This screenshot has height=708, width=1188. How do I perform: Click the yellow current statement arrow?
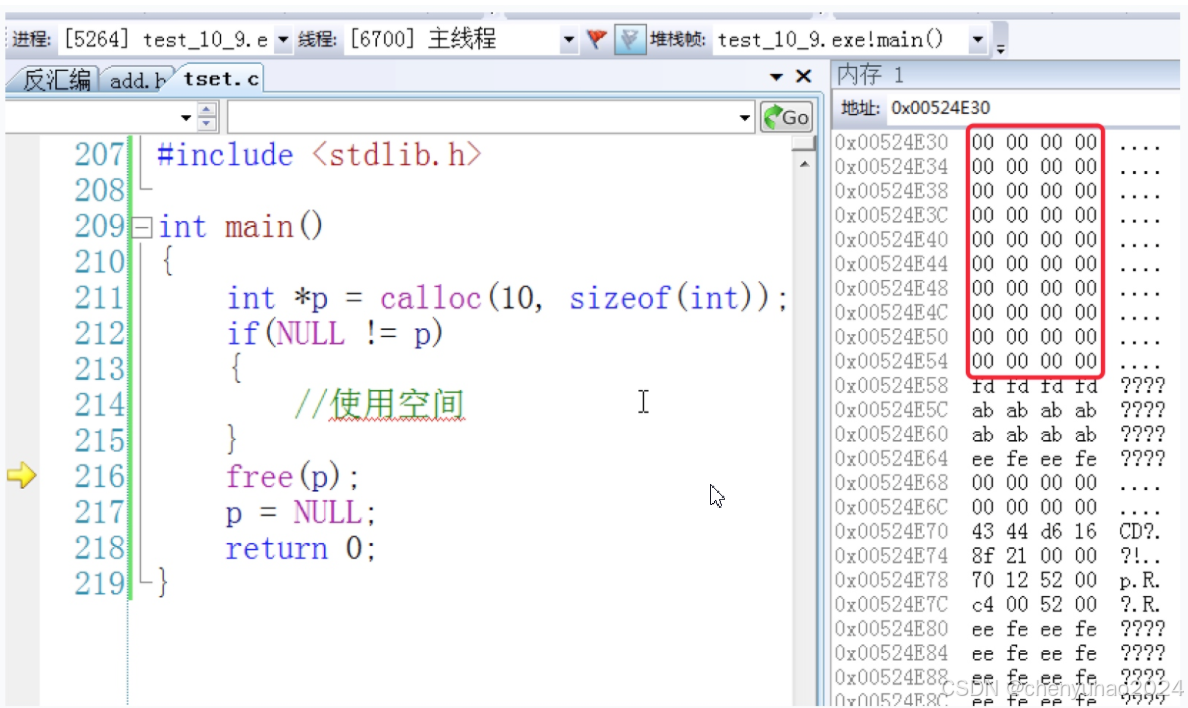pyautogui.click(x=21, y=475)
